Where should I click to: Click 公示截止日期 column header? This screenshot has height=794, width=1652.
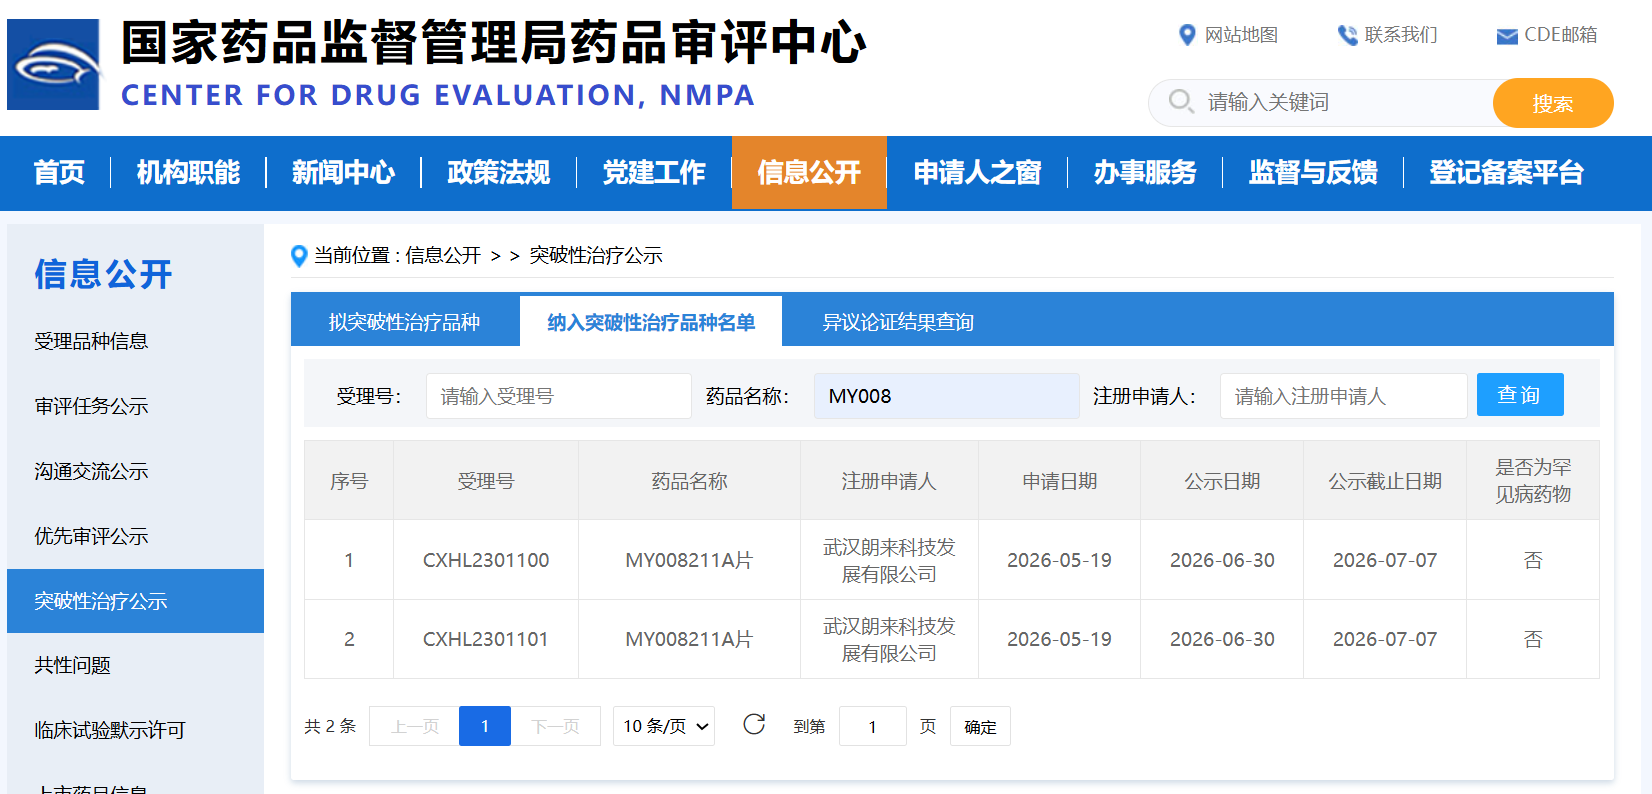pyautogui.click(x=1385, y=481)
